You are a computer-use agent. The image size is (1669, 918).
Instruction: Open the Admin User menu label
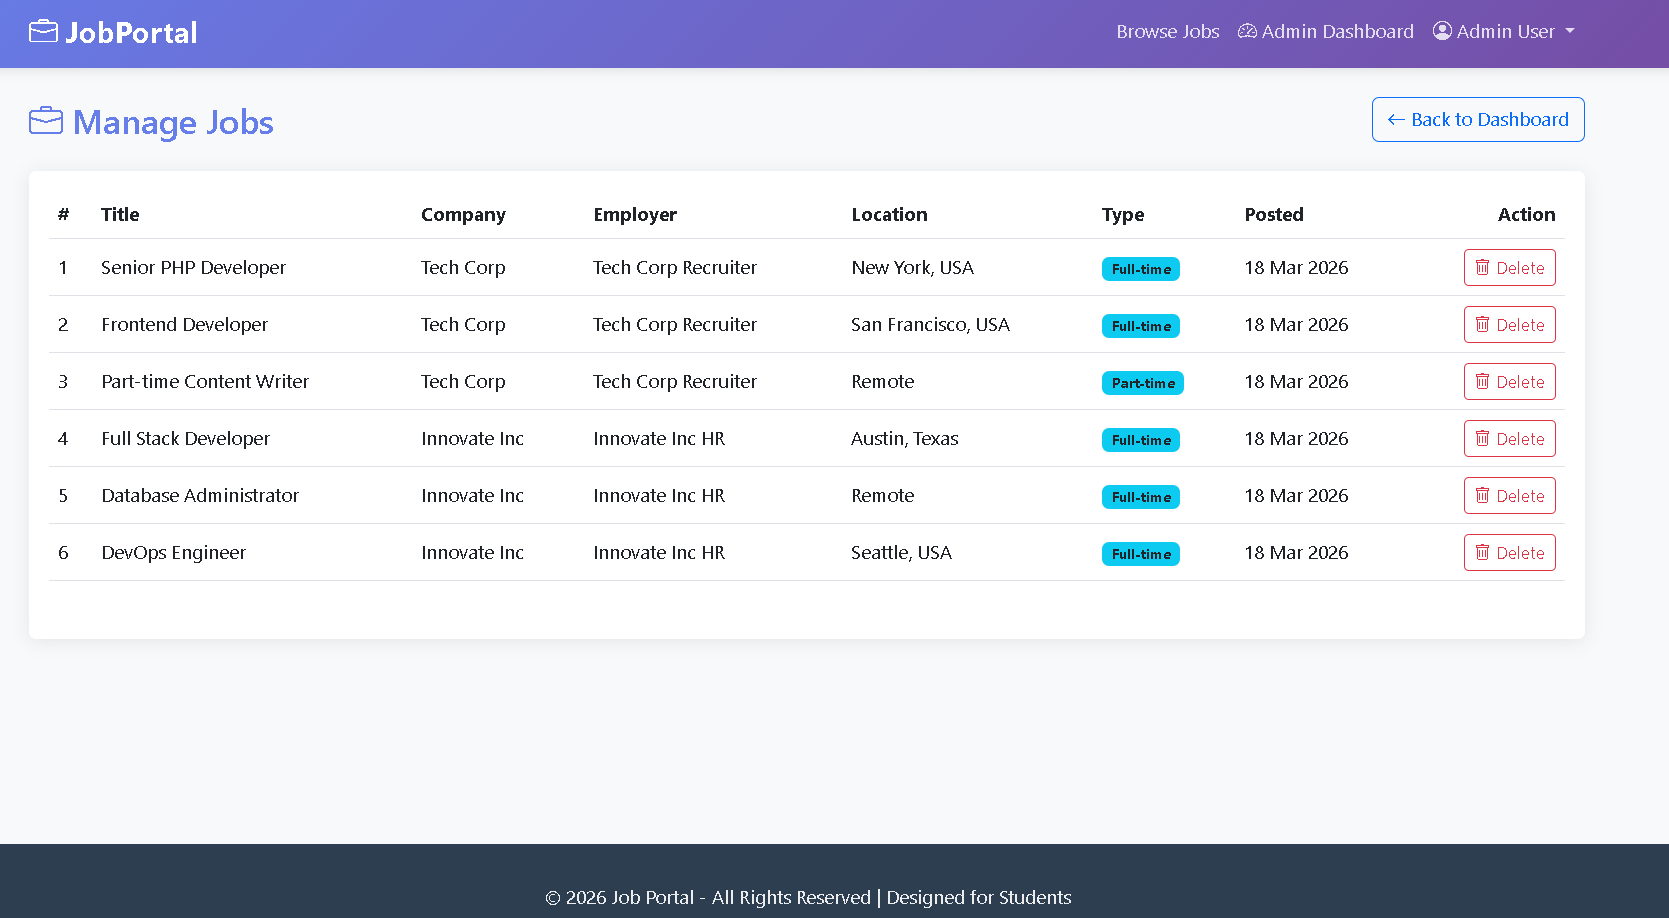(x=1505, y=31)
